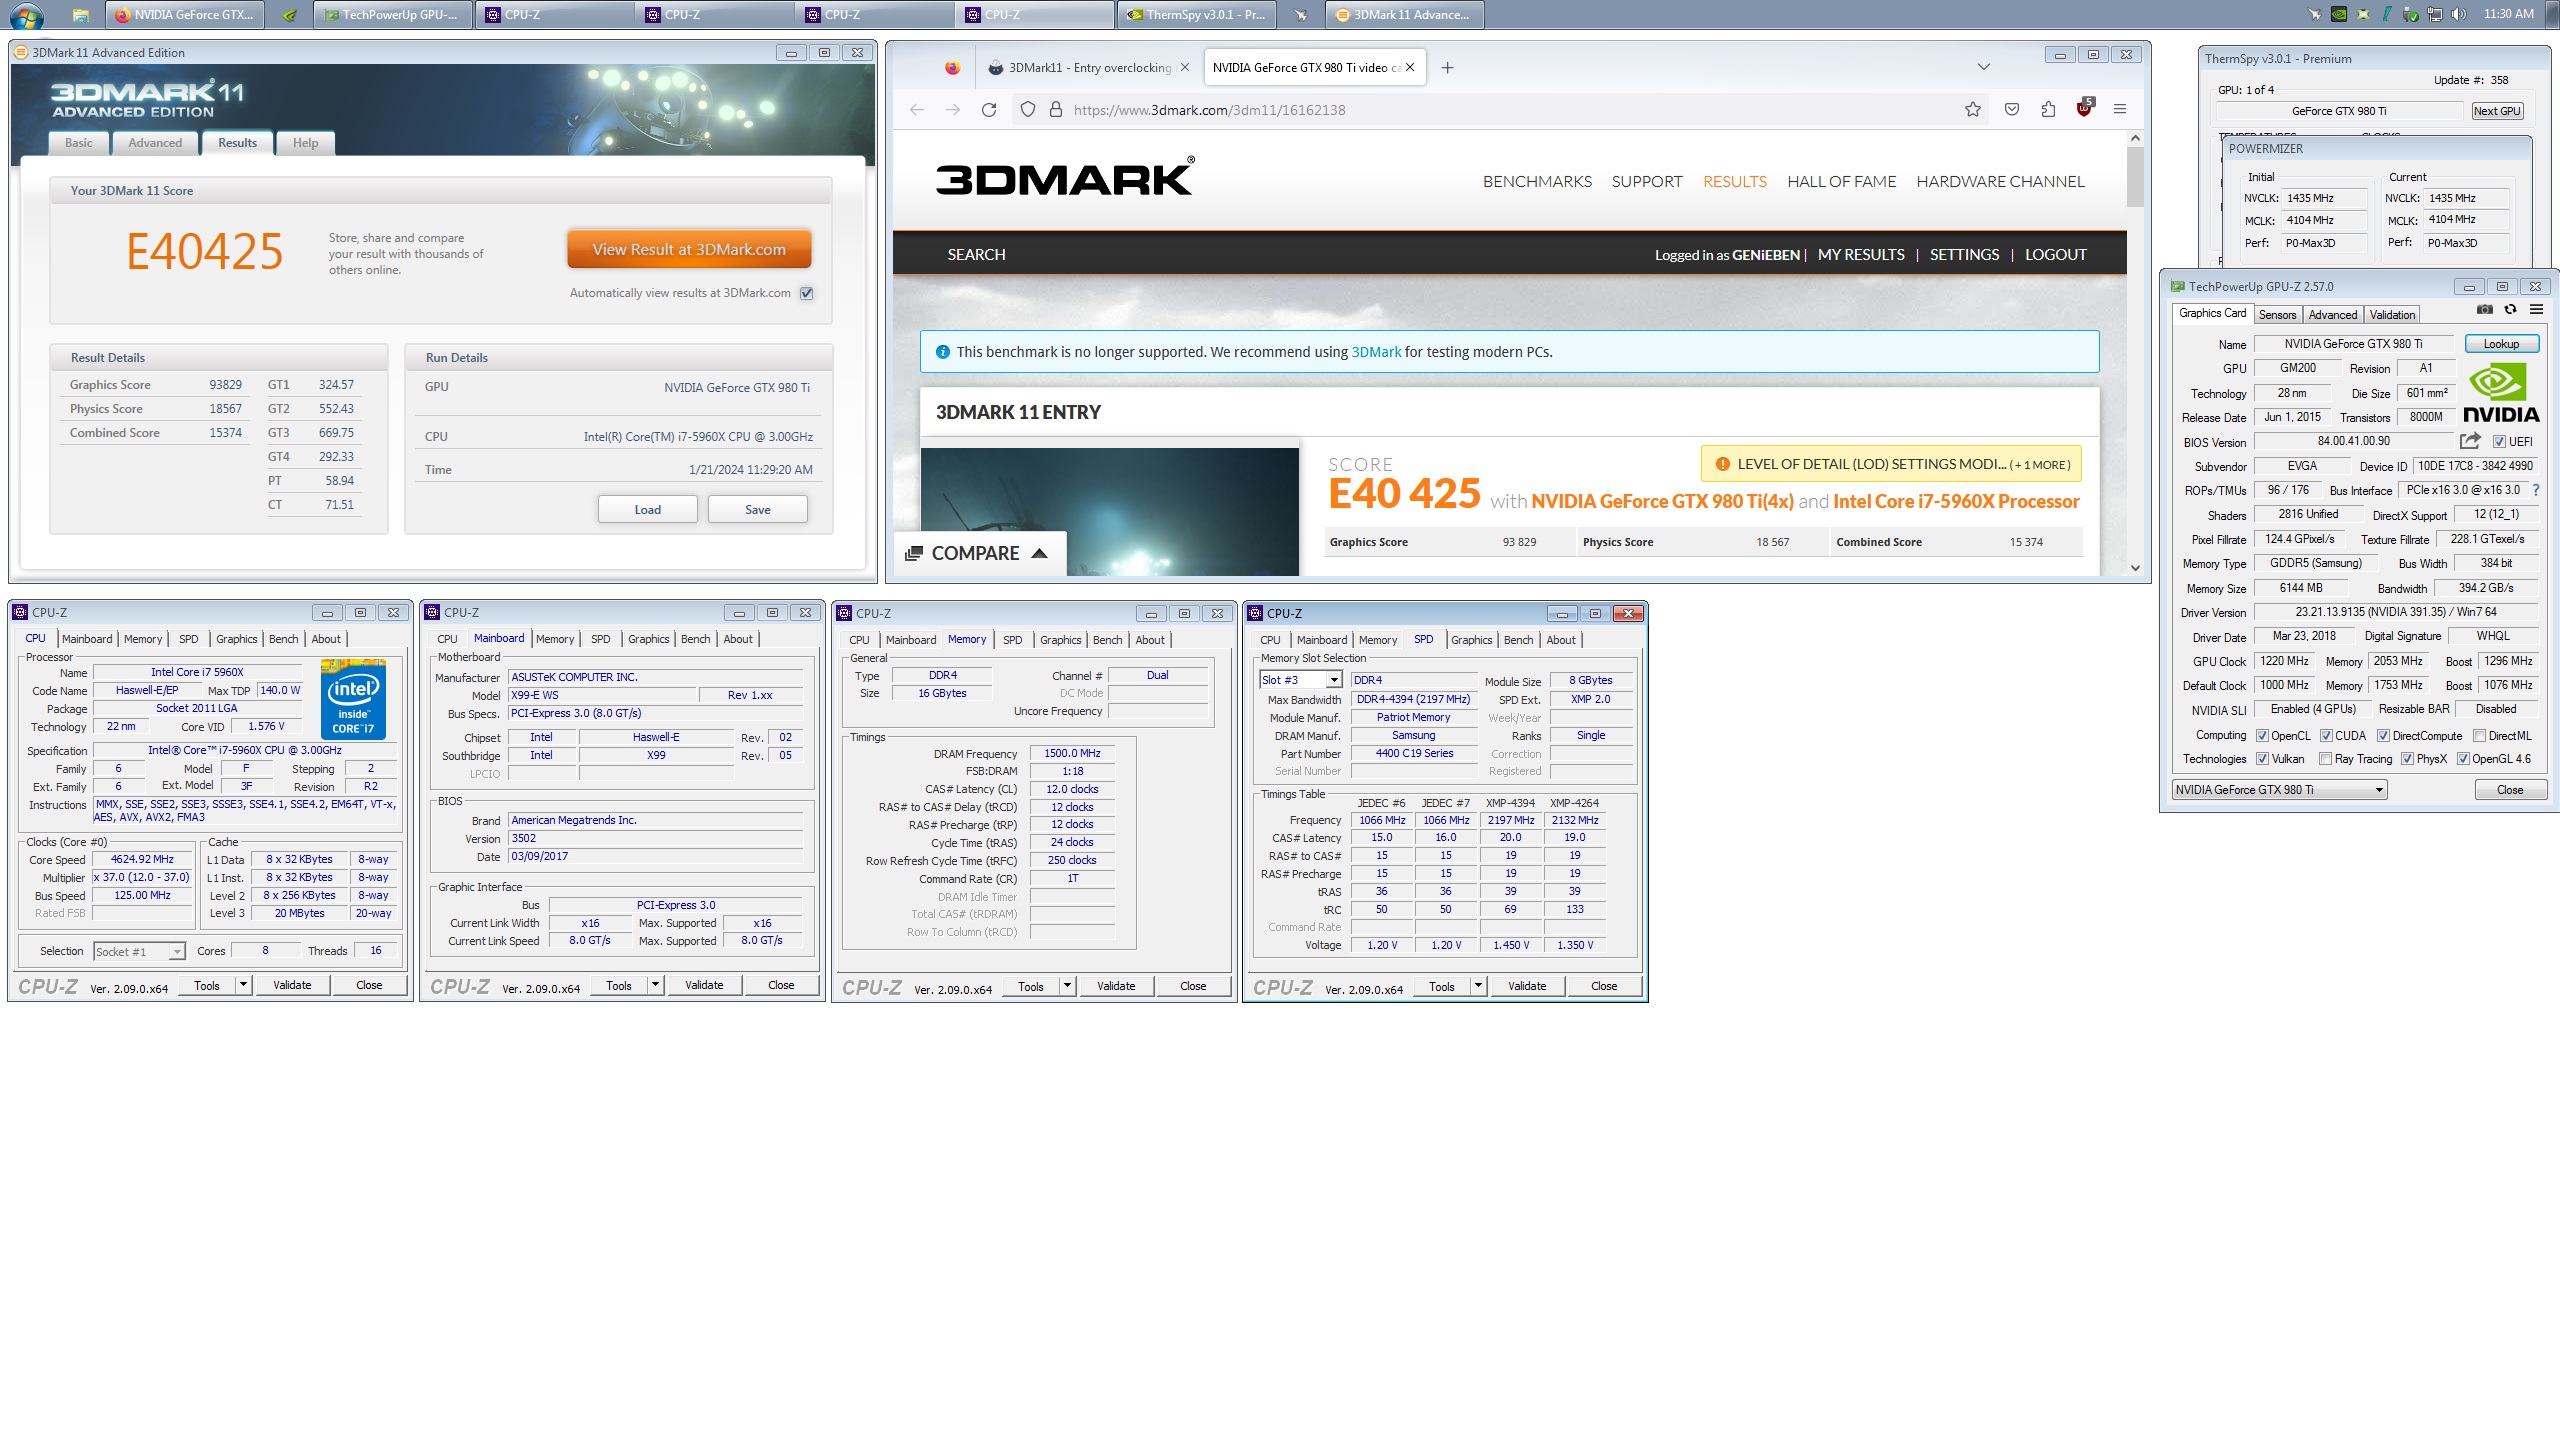Image resolution: width=2560 pixels, height=1440 pixels.
Task: Expand the Tools arrow in Memory CPU-Z window
Action: point(1067,986)
